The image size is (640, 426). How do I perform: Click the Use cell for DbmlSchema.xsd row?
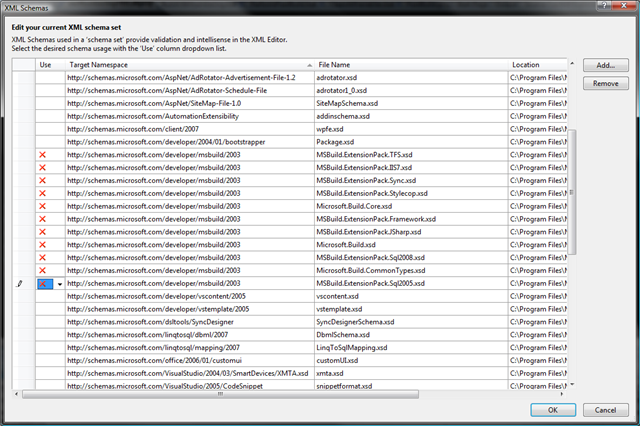(x=50, y=335)
